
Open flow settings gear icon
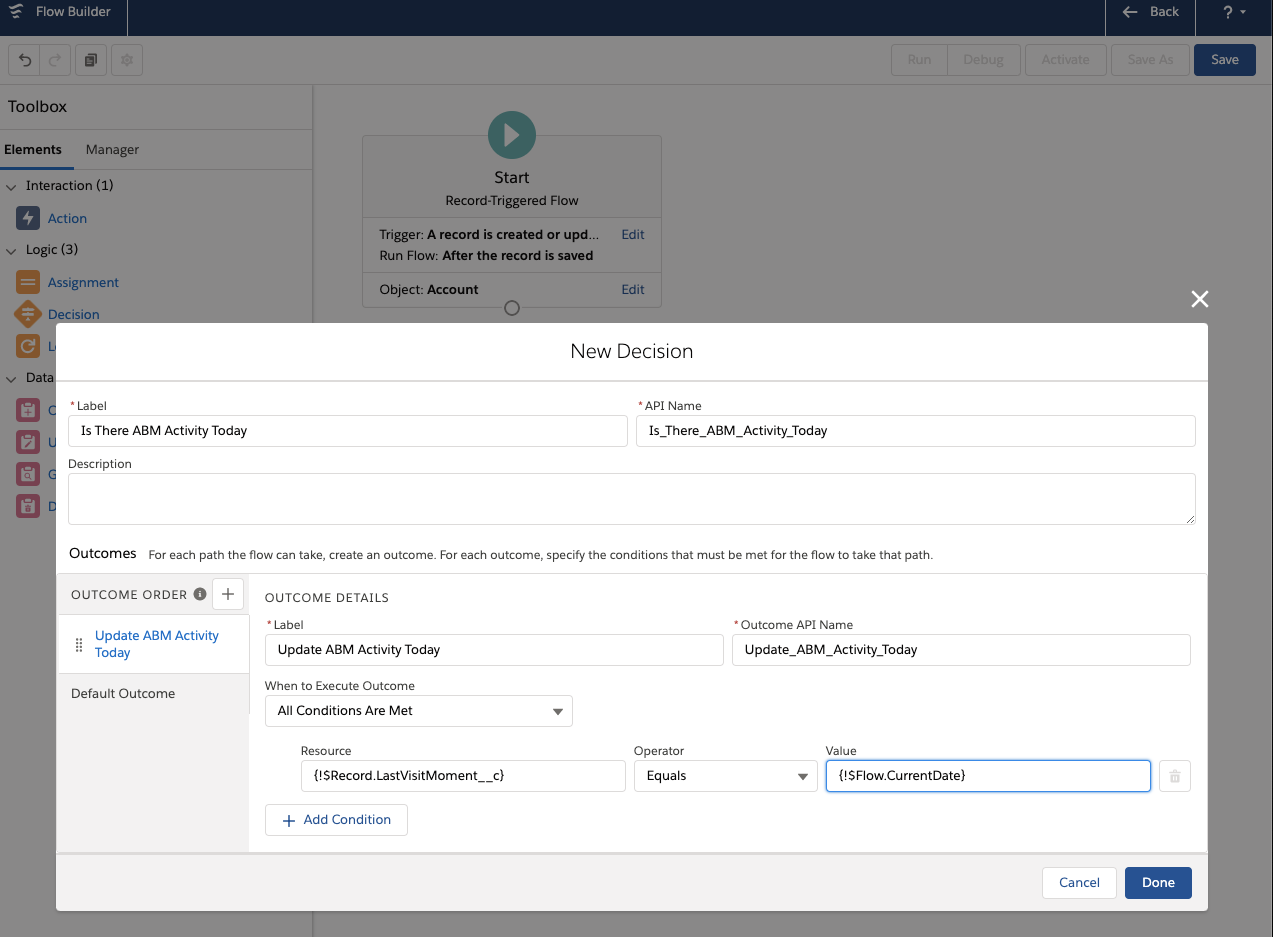[x=127, y=60]
